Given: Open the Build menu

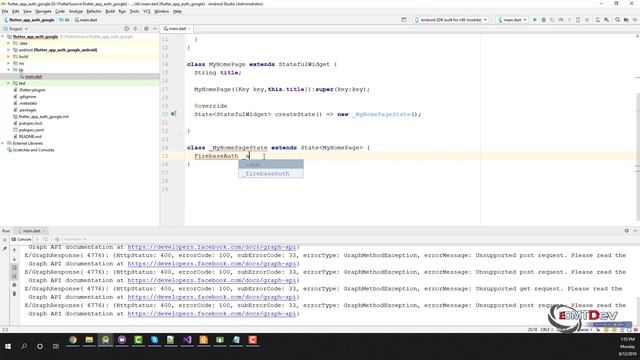Looking at the screenshot, I should coord(110,11).
